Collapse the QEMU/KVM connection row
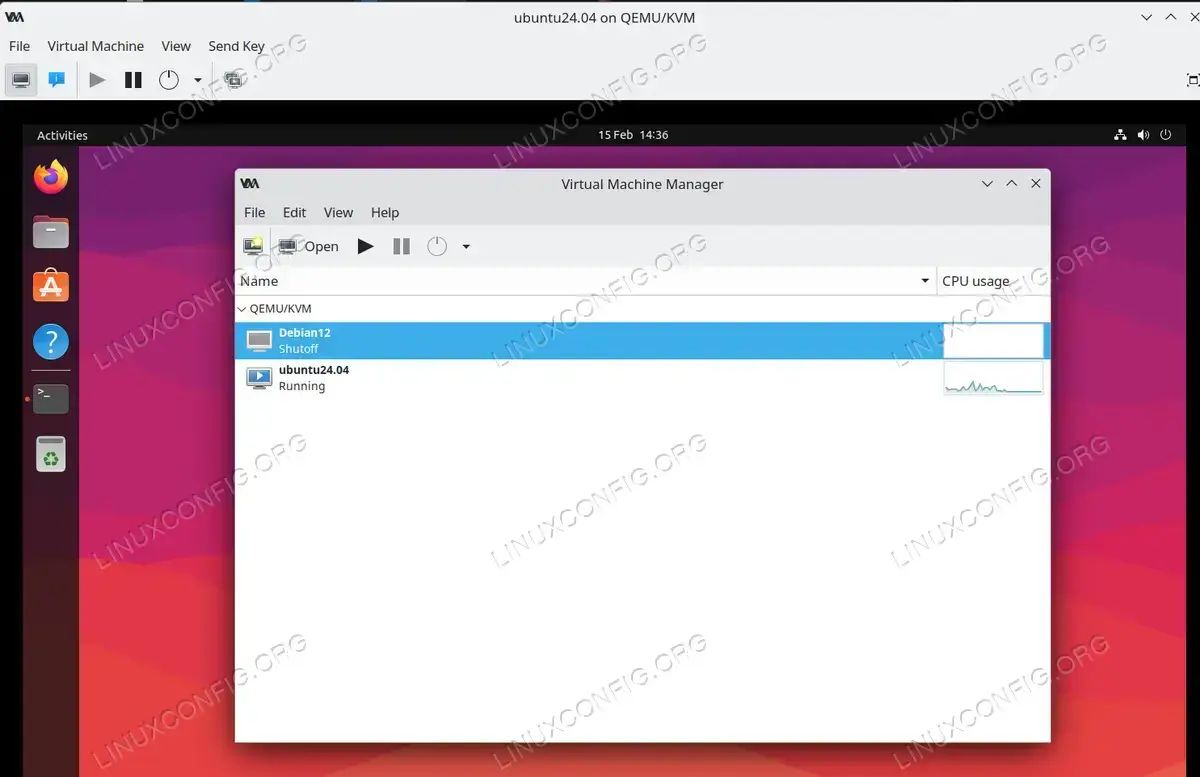The width and height of the screenshot is (1200, 777). click(x=242, y=309)
